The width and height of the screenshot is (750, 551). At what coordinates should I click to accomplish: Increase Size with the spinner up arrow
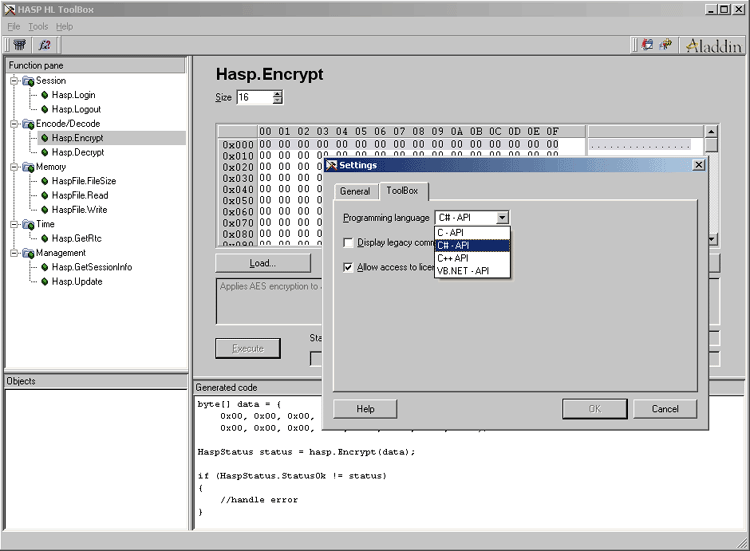tap(277, 94)
